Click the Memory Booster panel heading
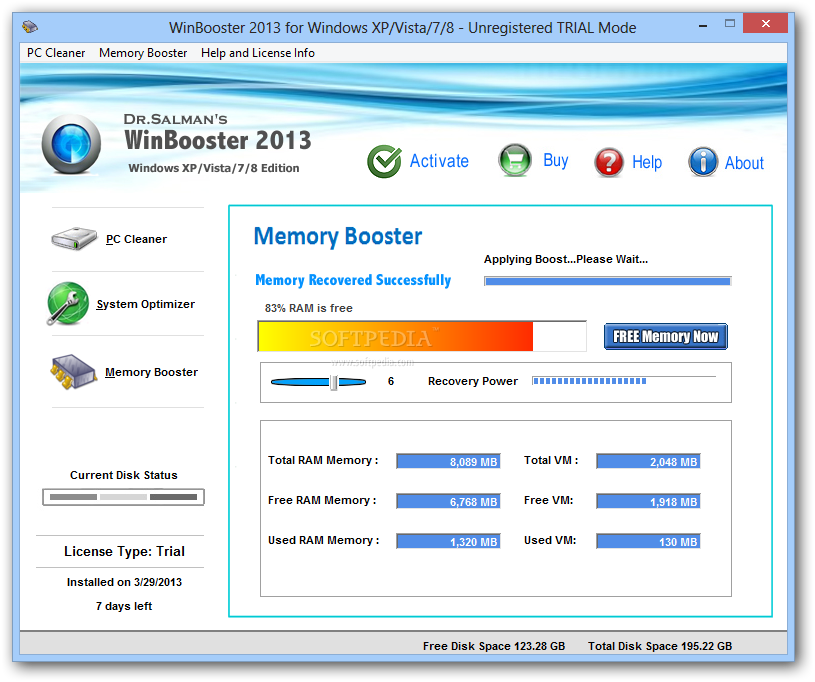The image size is (815, 682). click(x=338, y=237)
